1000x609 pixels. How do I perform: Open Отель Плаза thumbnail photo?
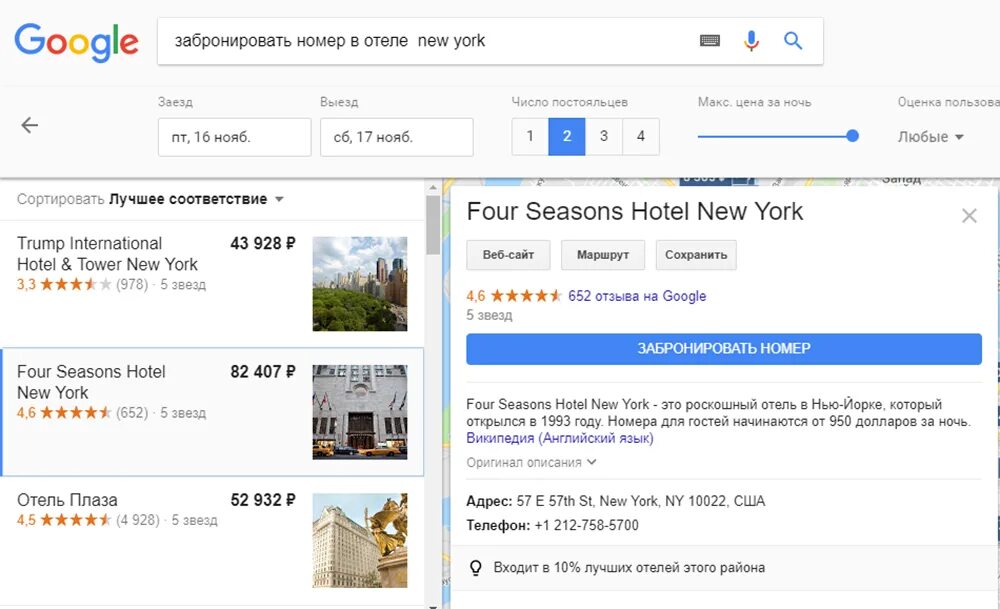tap(360, 540)
